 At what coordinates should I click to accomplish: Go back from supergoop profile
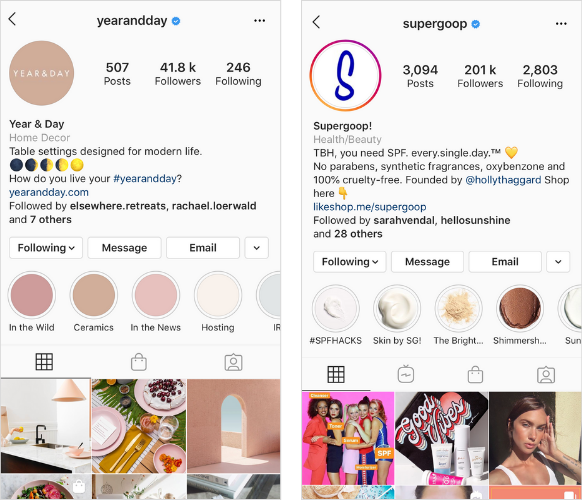pyautogui.click(x=316, y=22)
